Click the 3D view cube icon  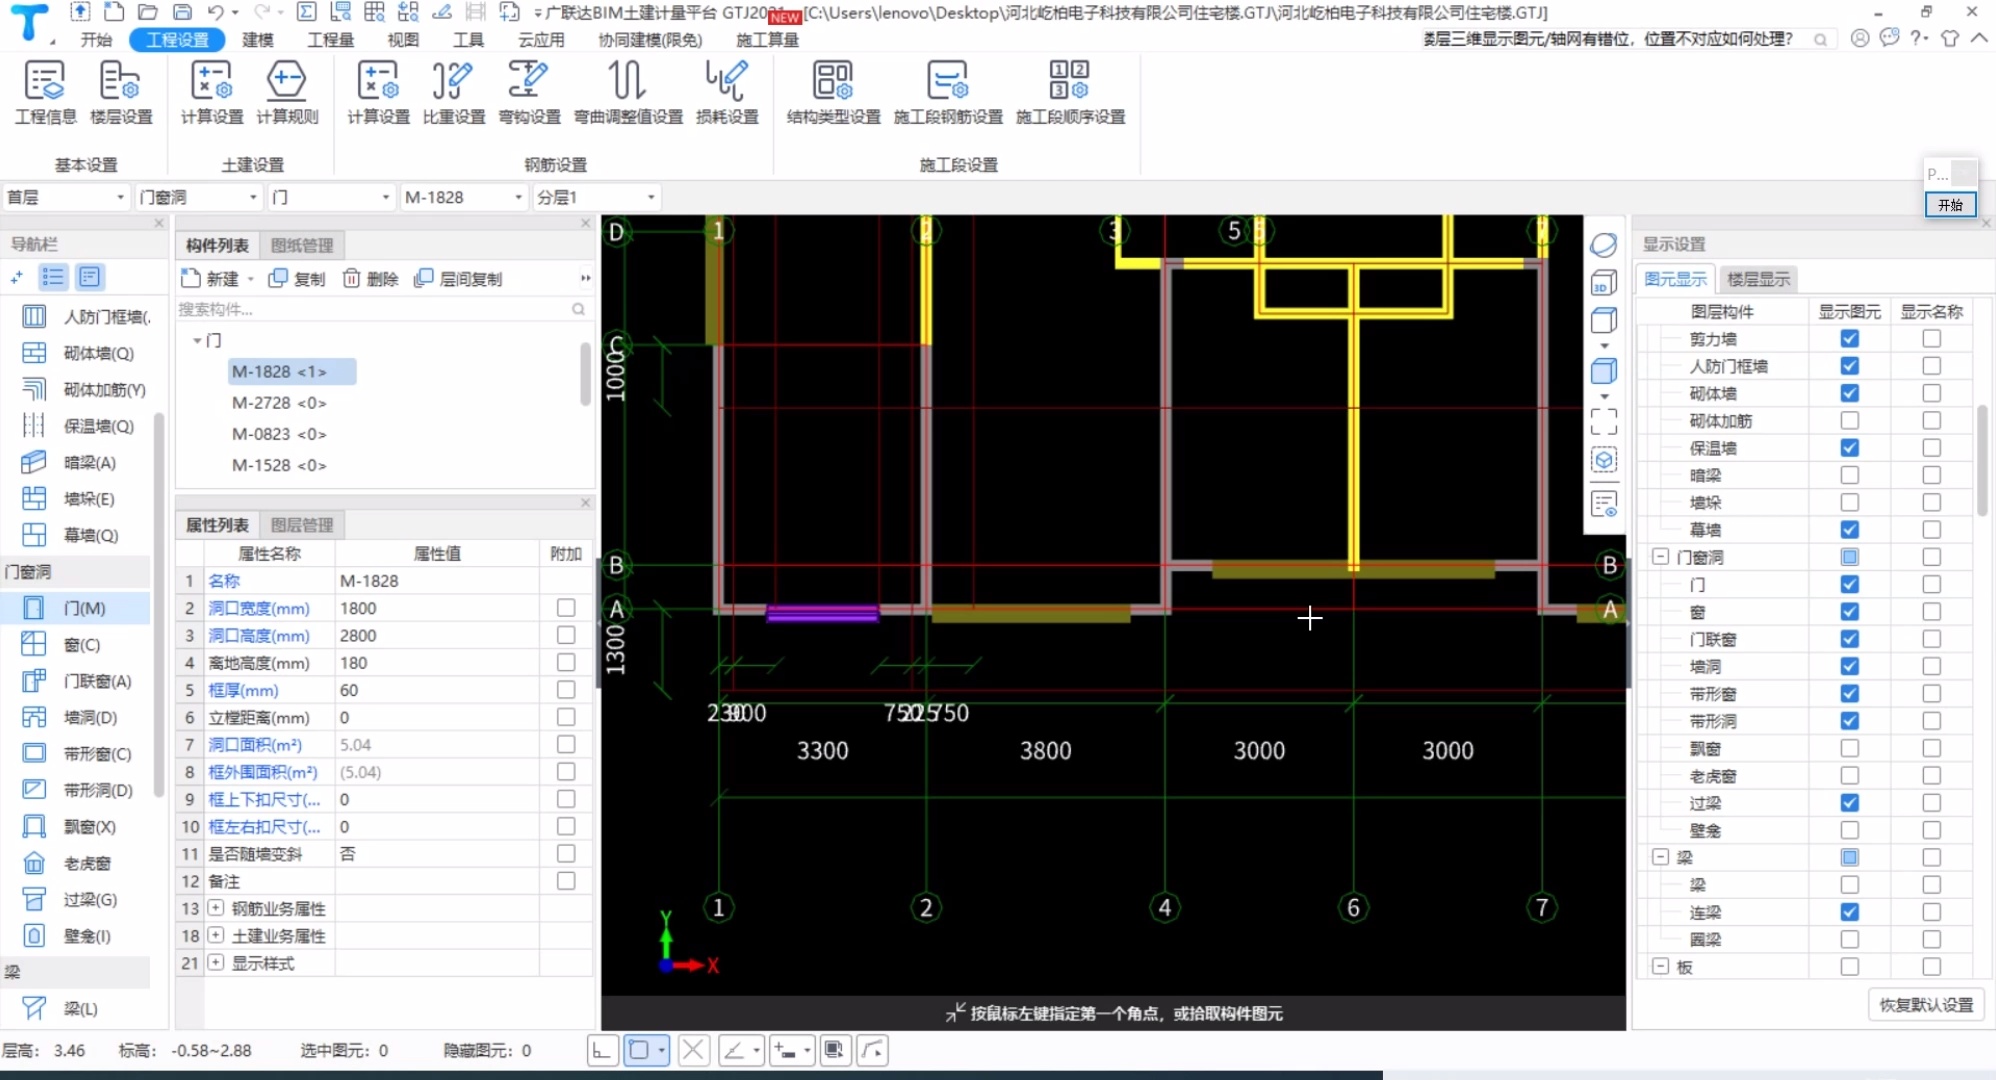click(x=1604, y=284)
